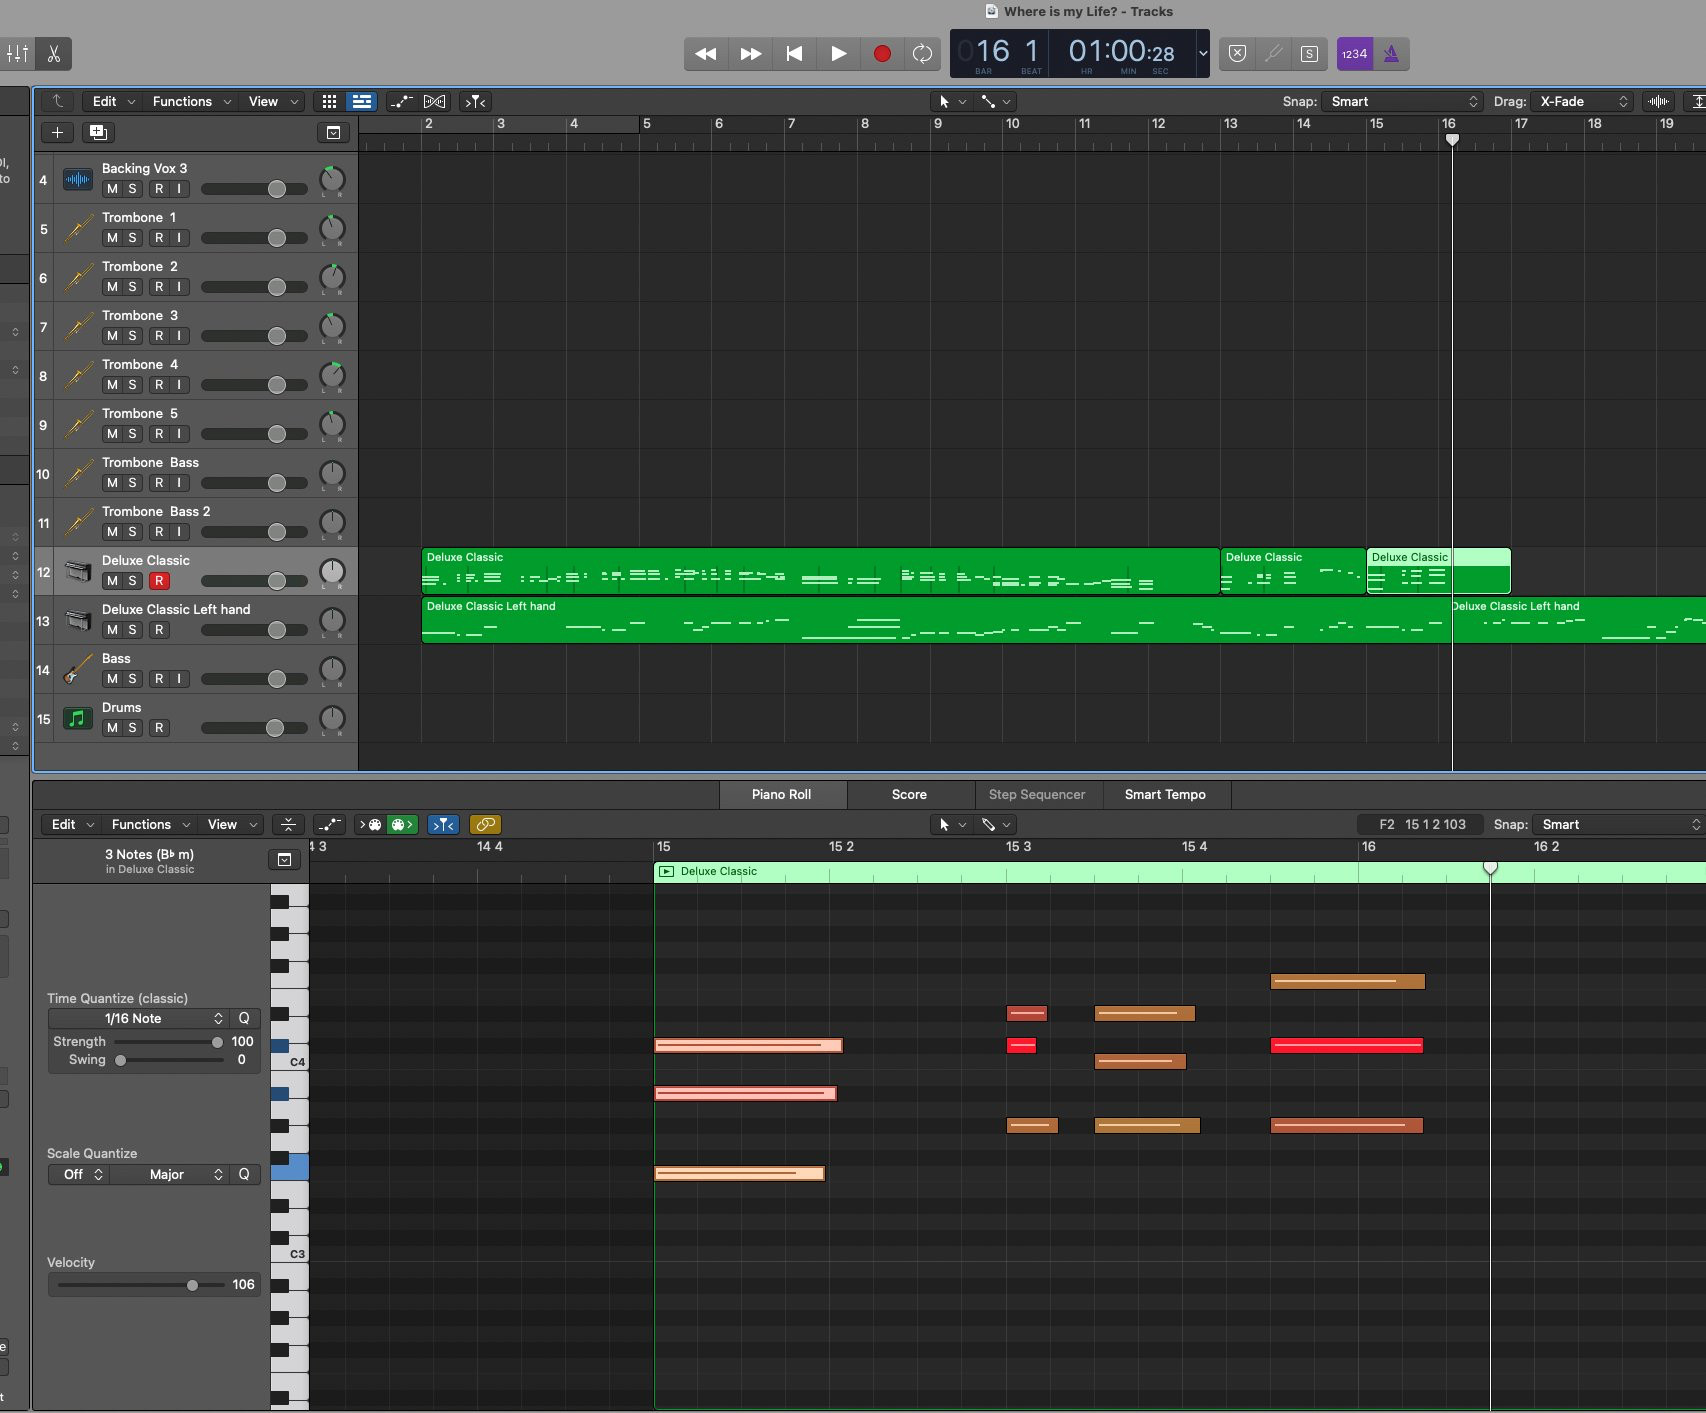Select the list view icon in tracks toolbar
This screenshot has width=1706, height=1413.
point(362,101)
